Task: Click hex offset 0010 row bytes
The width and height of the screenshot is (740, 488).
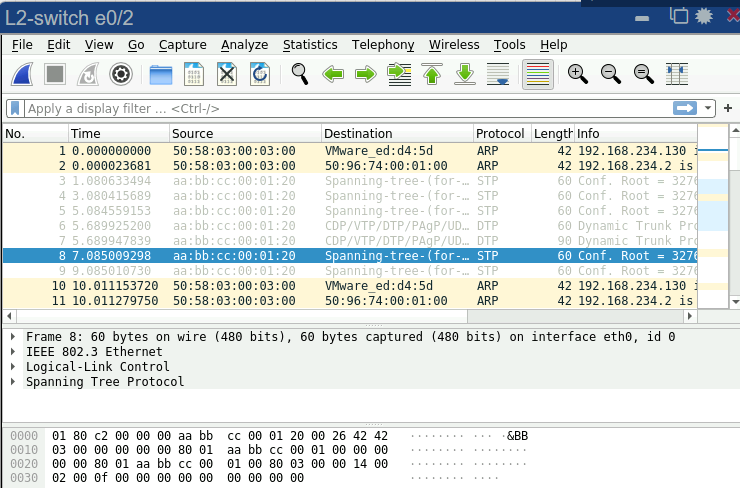Action: pos(220,450)
